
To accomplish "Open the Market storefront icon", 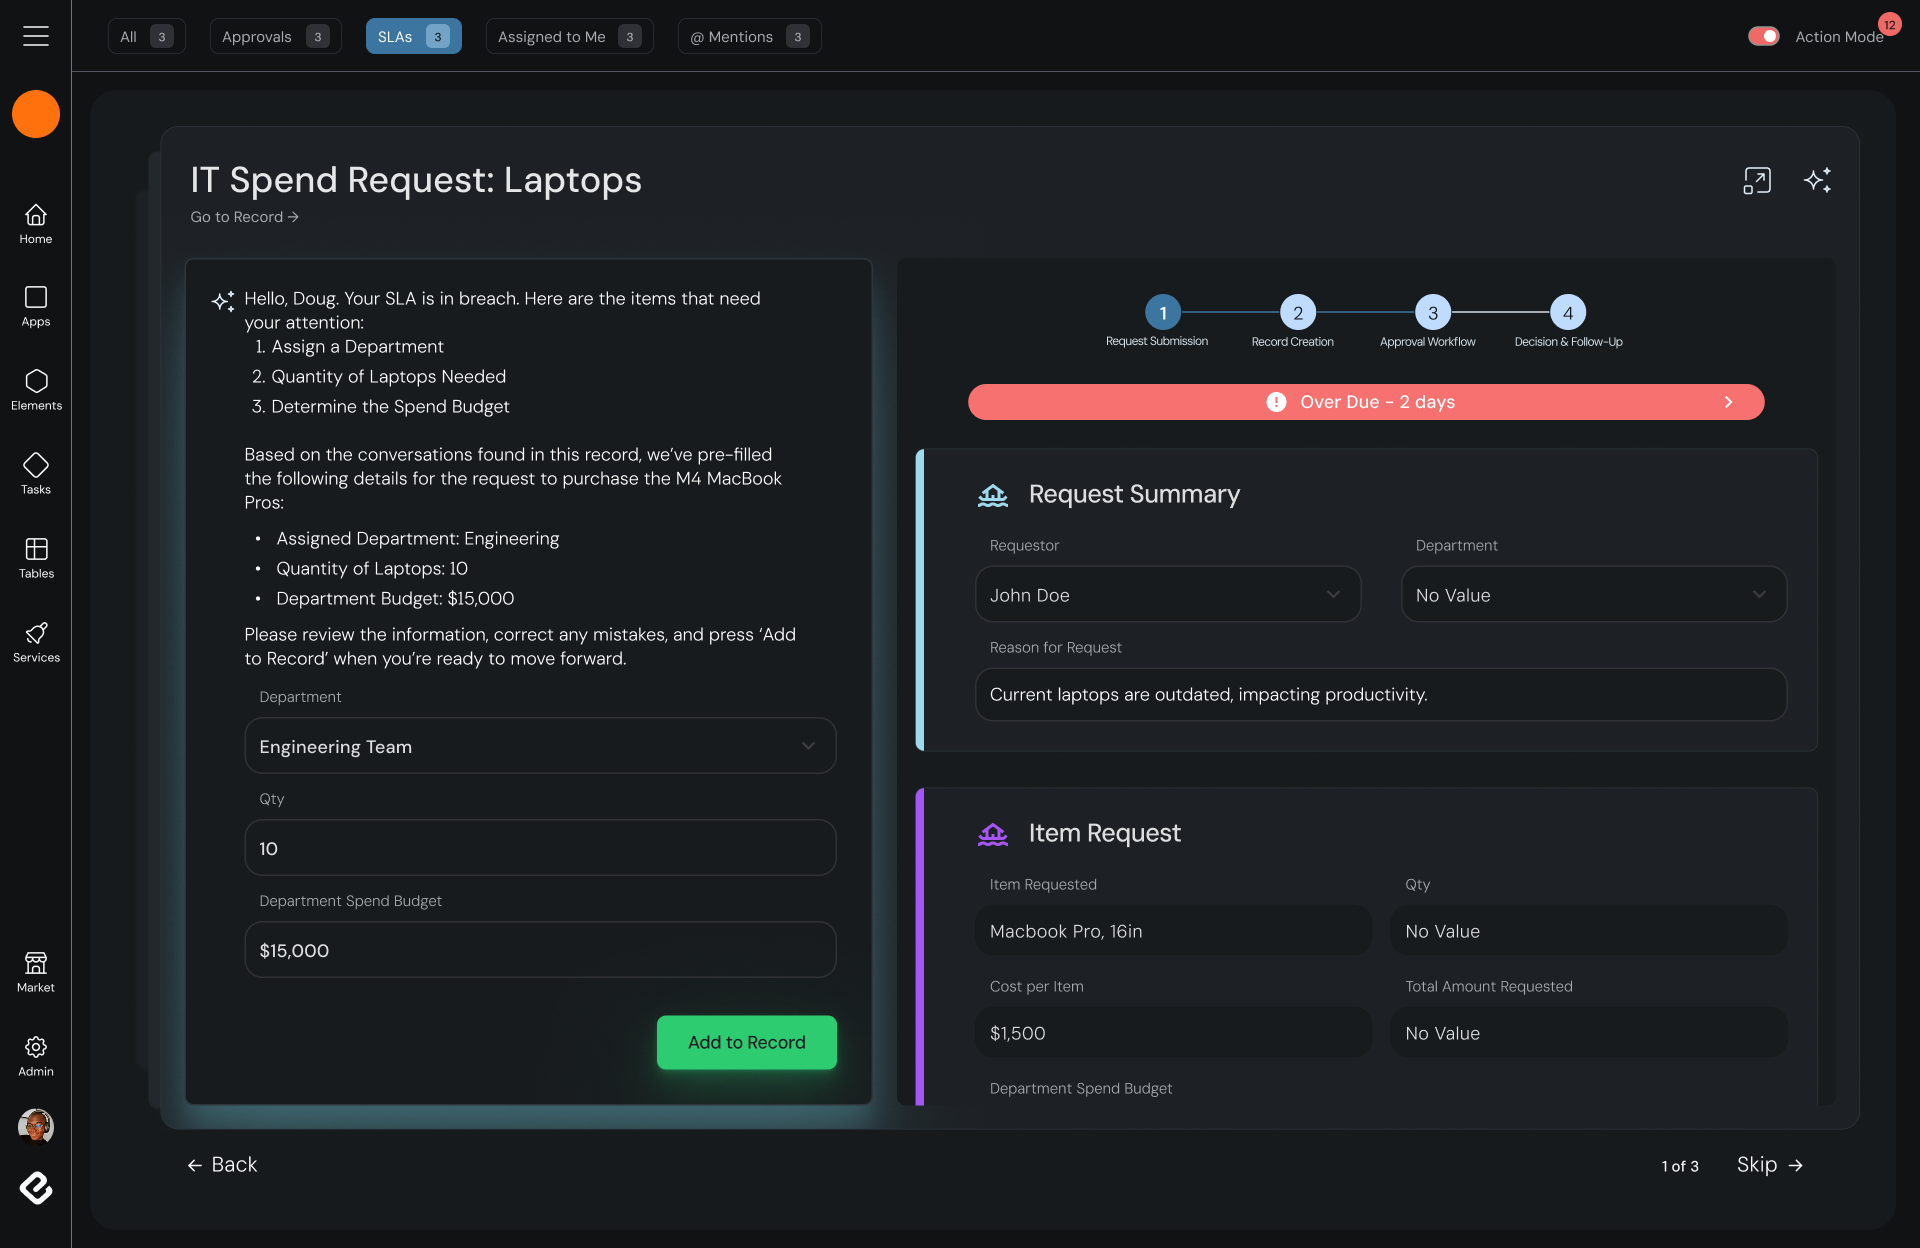I will (x=36, y=971).
